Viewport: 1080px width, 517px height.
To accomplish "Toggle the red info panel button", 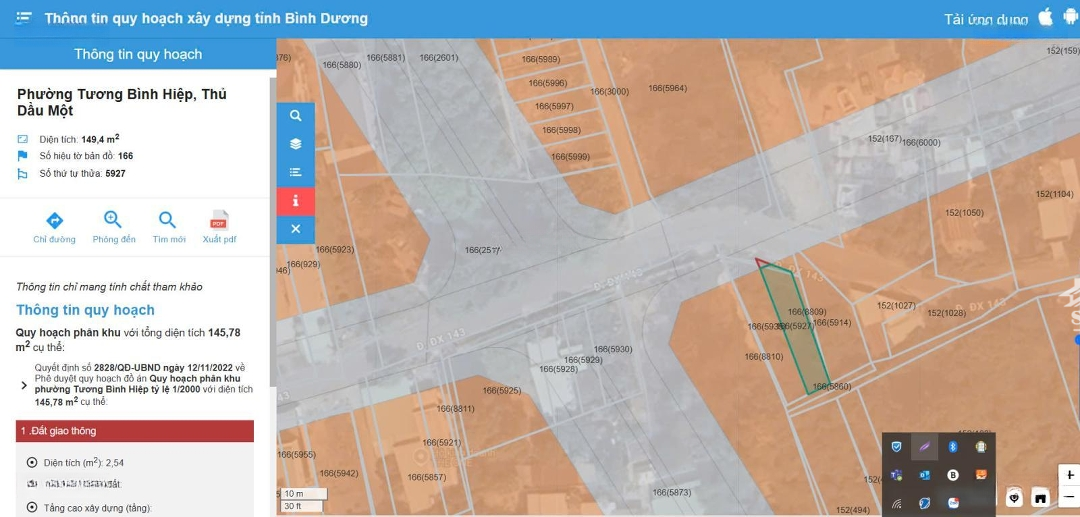I will [295, 201].
